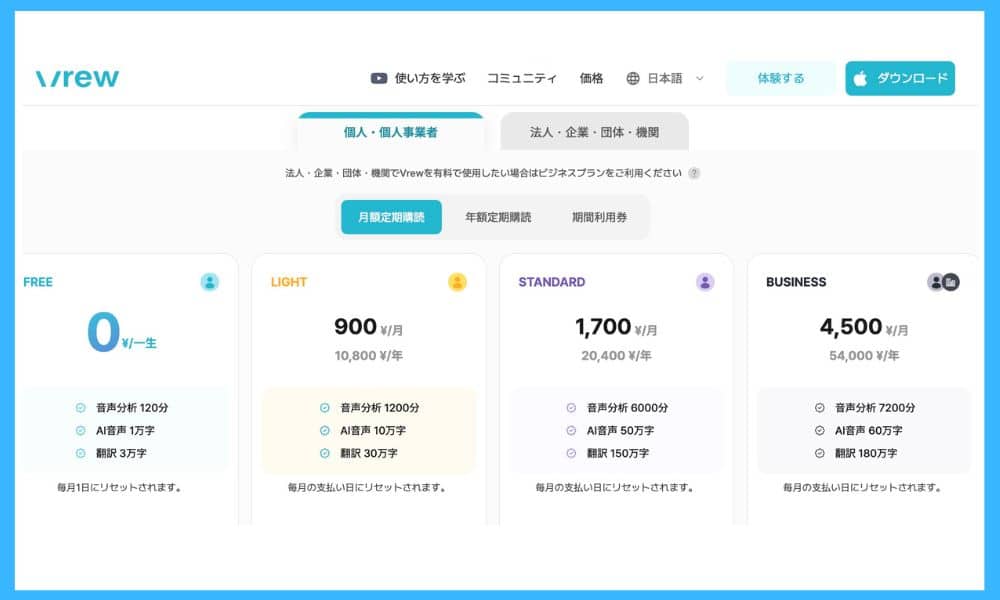Click the Vrew logo
The height and width of the screenshot is (600, 1000).
(77, 78)
